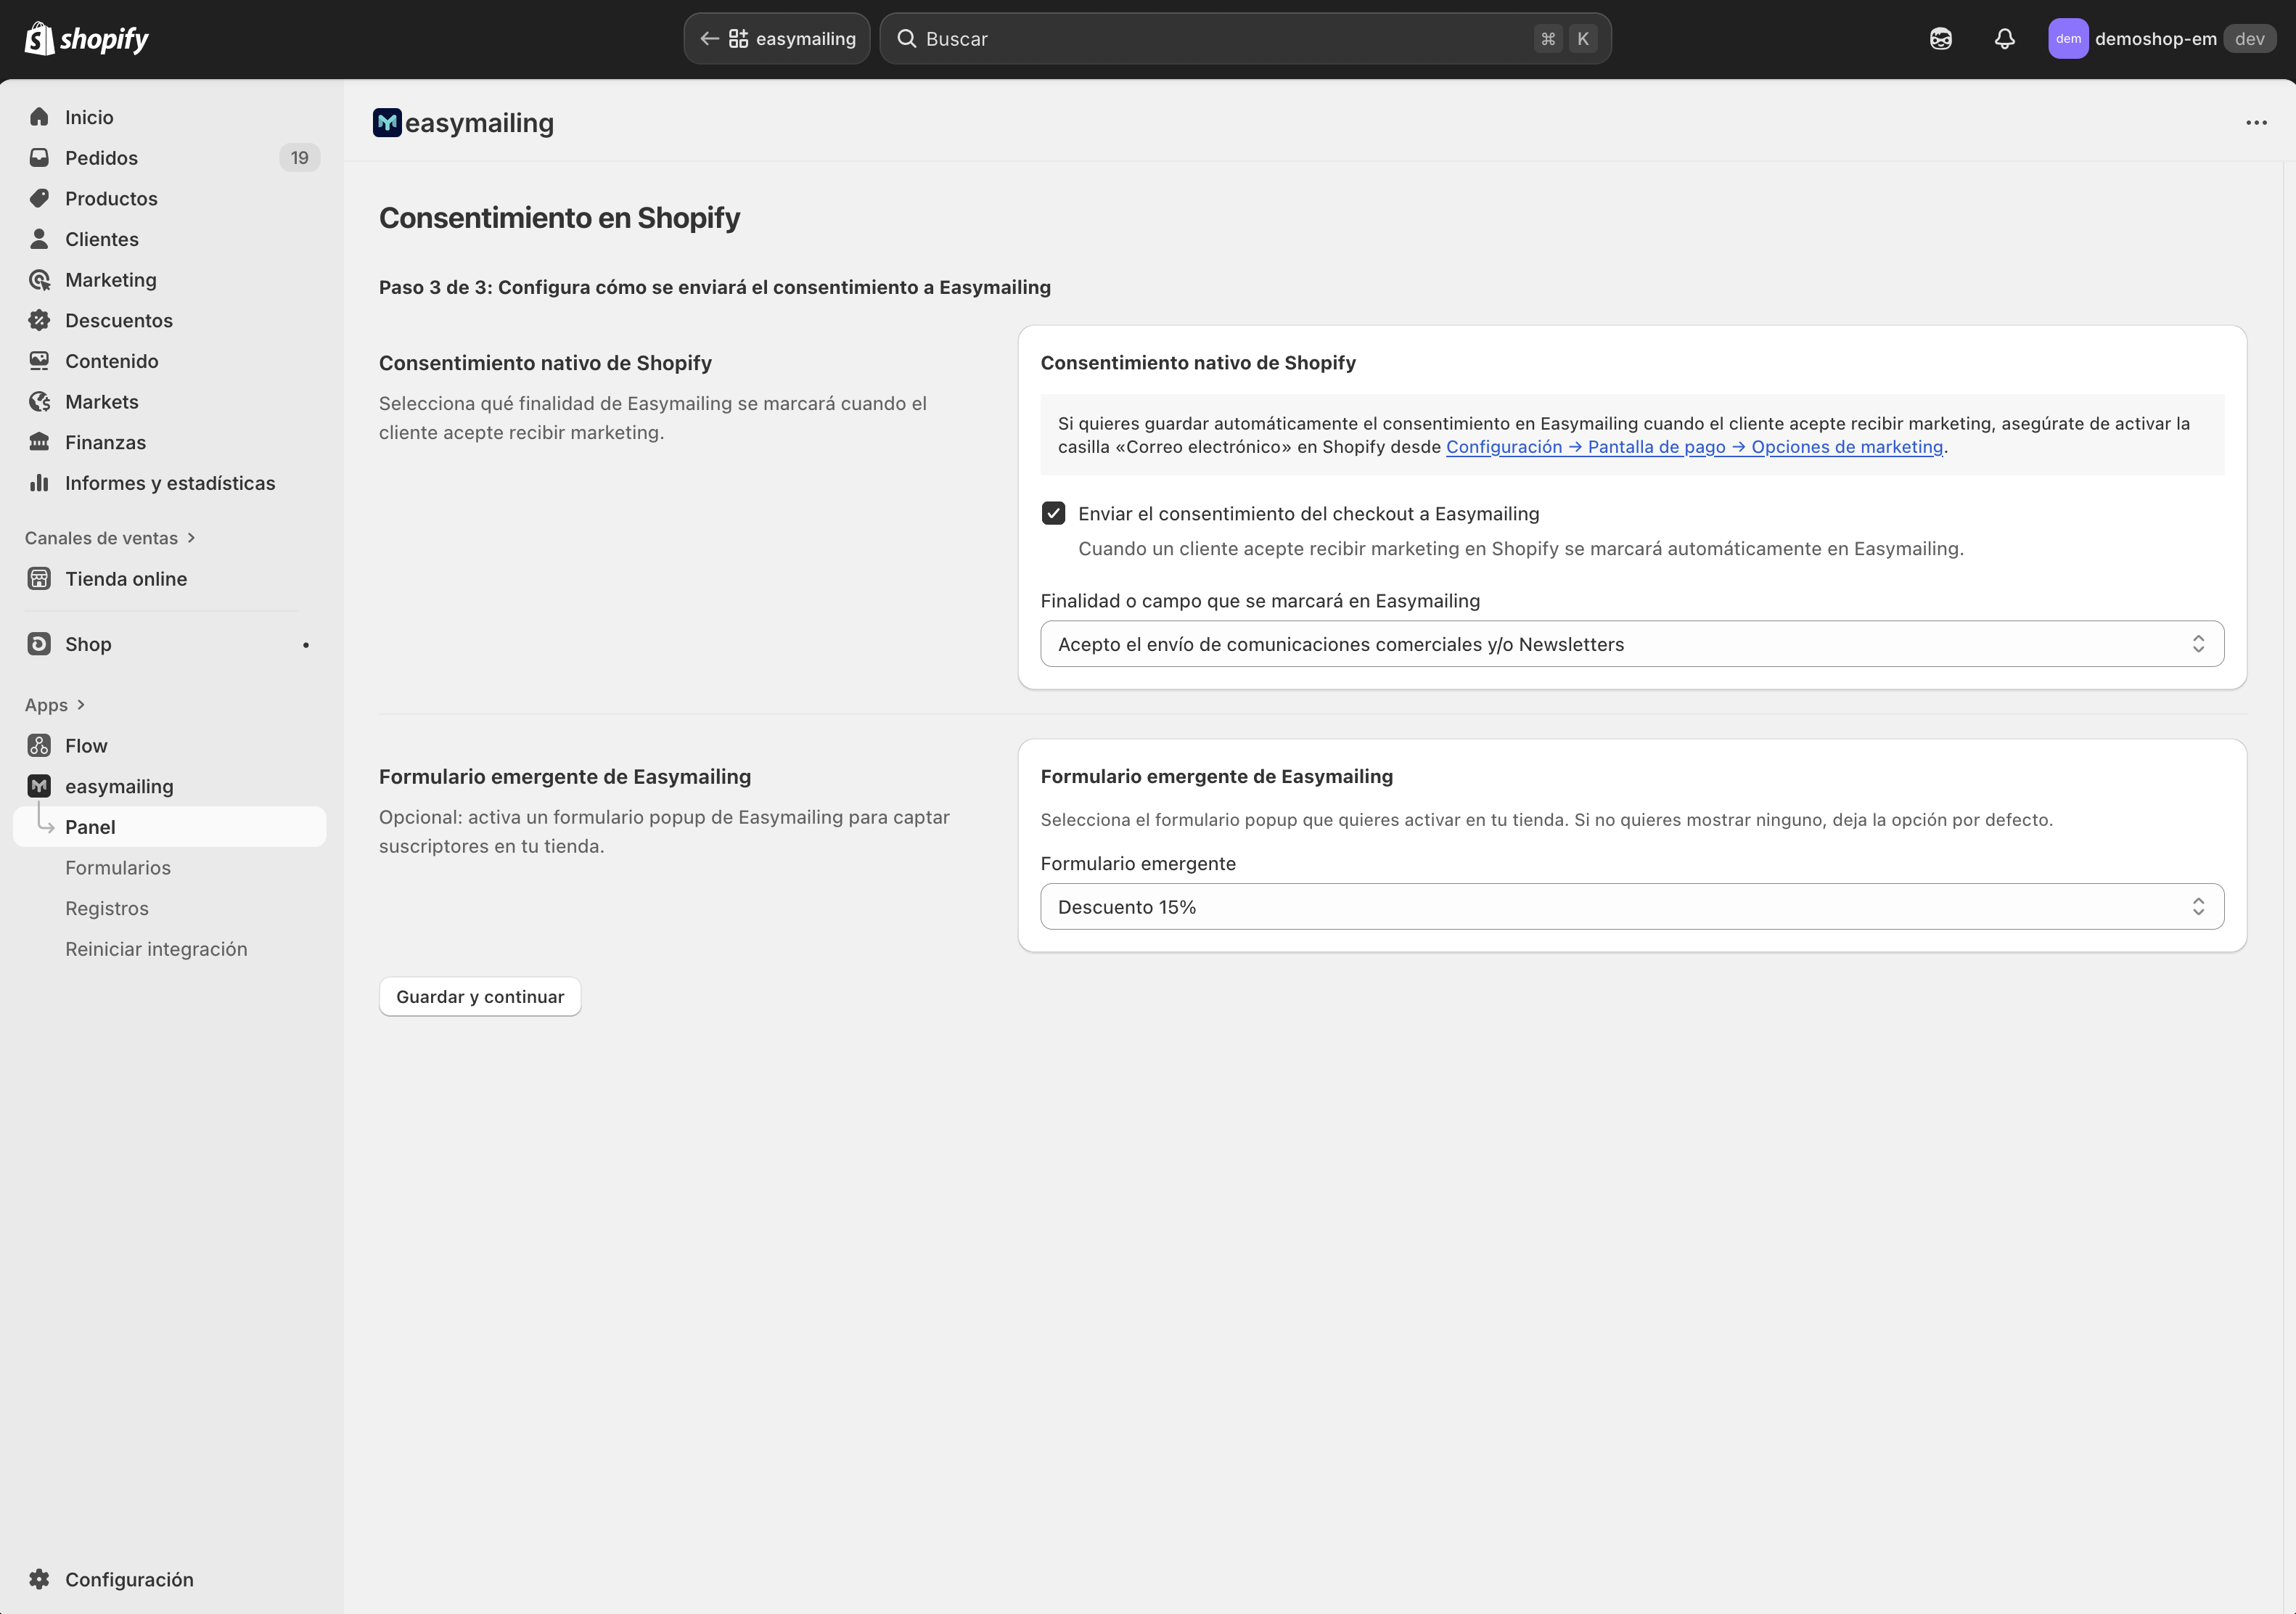Viewport: 2296px width, 1614px height.
Task: Click the apps grid icon in top bar
Action: coord(738,39)
